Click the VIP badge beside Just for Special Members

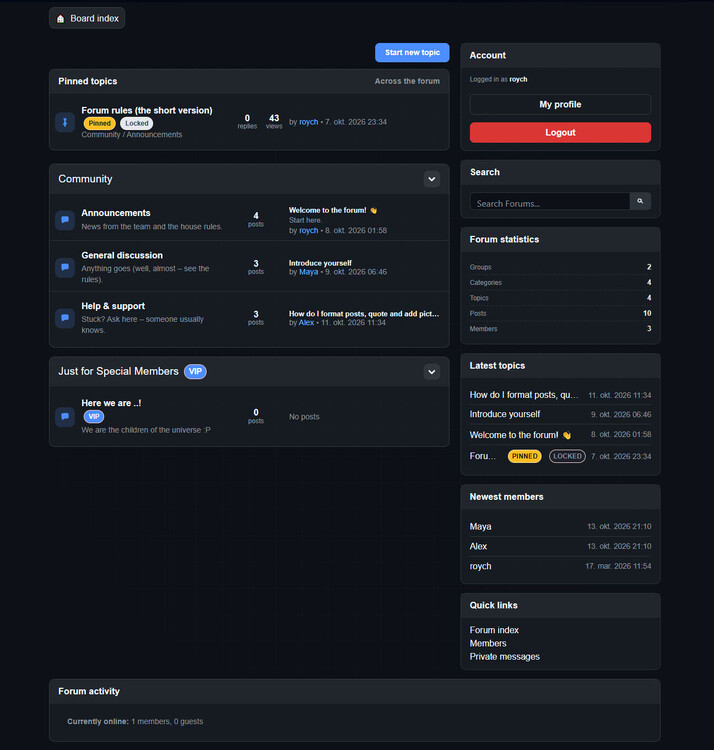pos(195,371)
